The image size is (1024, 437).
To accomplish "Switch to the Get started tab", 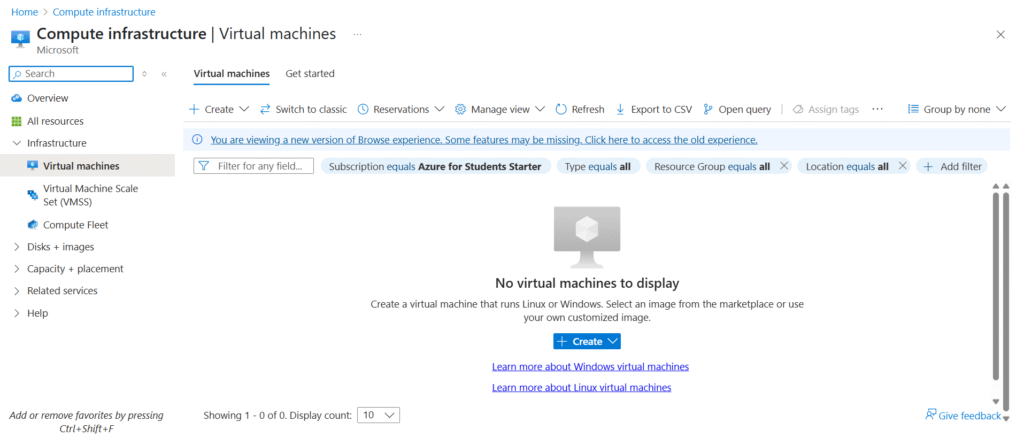I will pyautogui.click(x=310, y=74).
